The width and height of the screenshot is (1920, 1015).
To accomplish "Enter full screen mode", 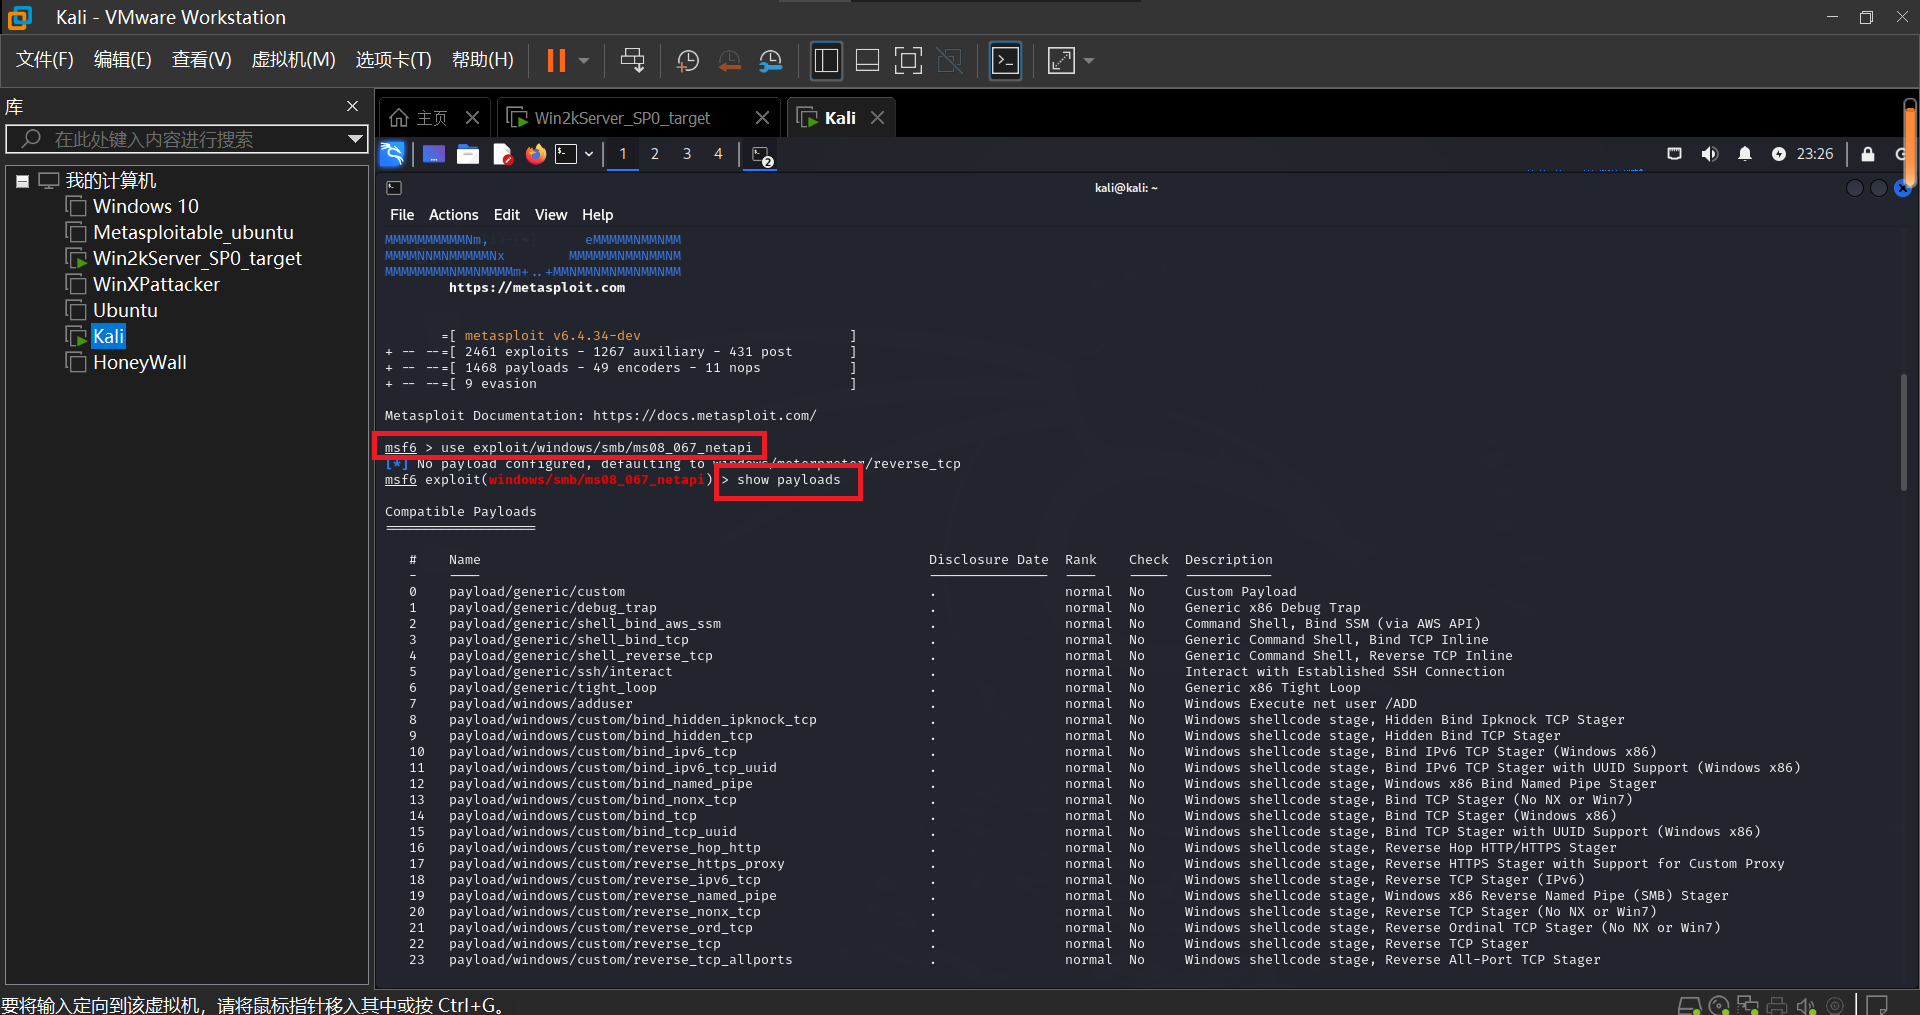I will pos(908,61).
